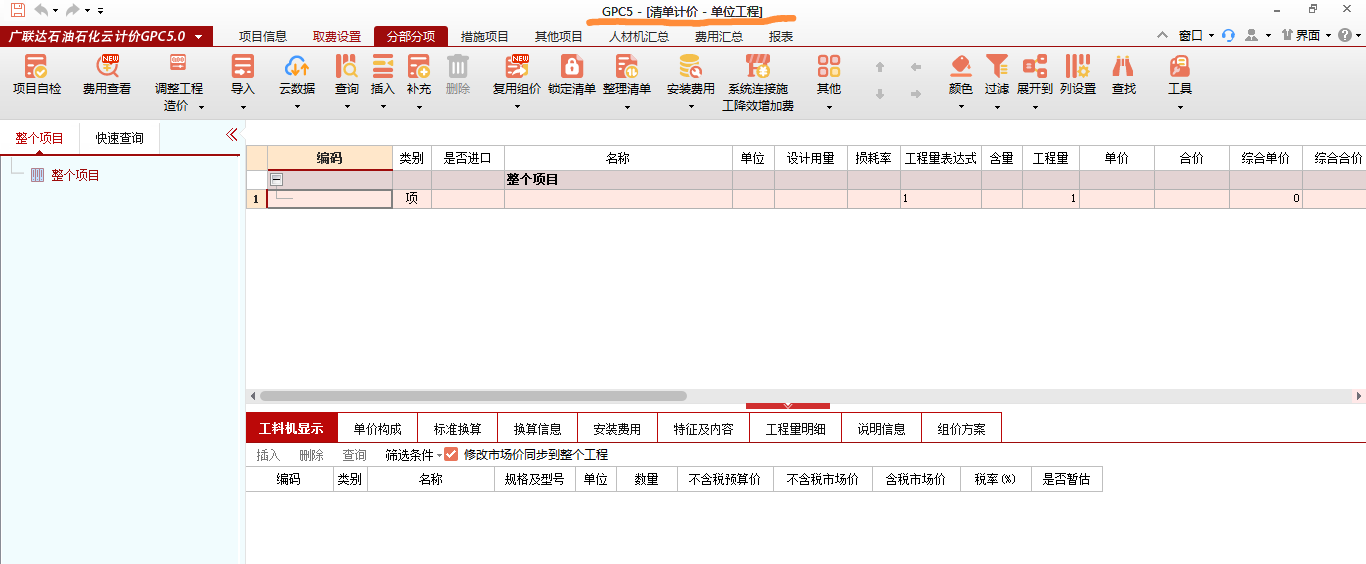Open the 颜色 dropdown arrow

961,106
